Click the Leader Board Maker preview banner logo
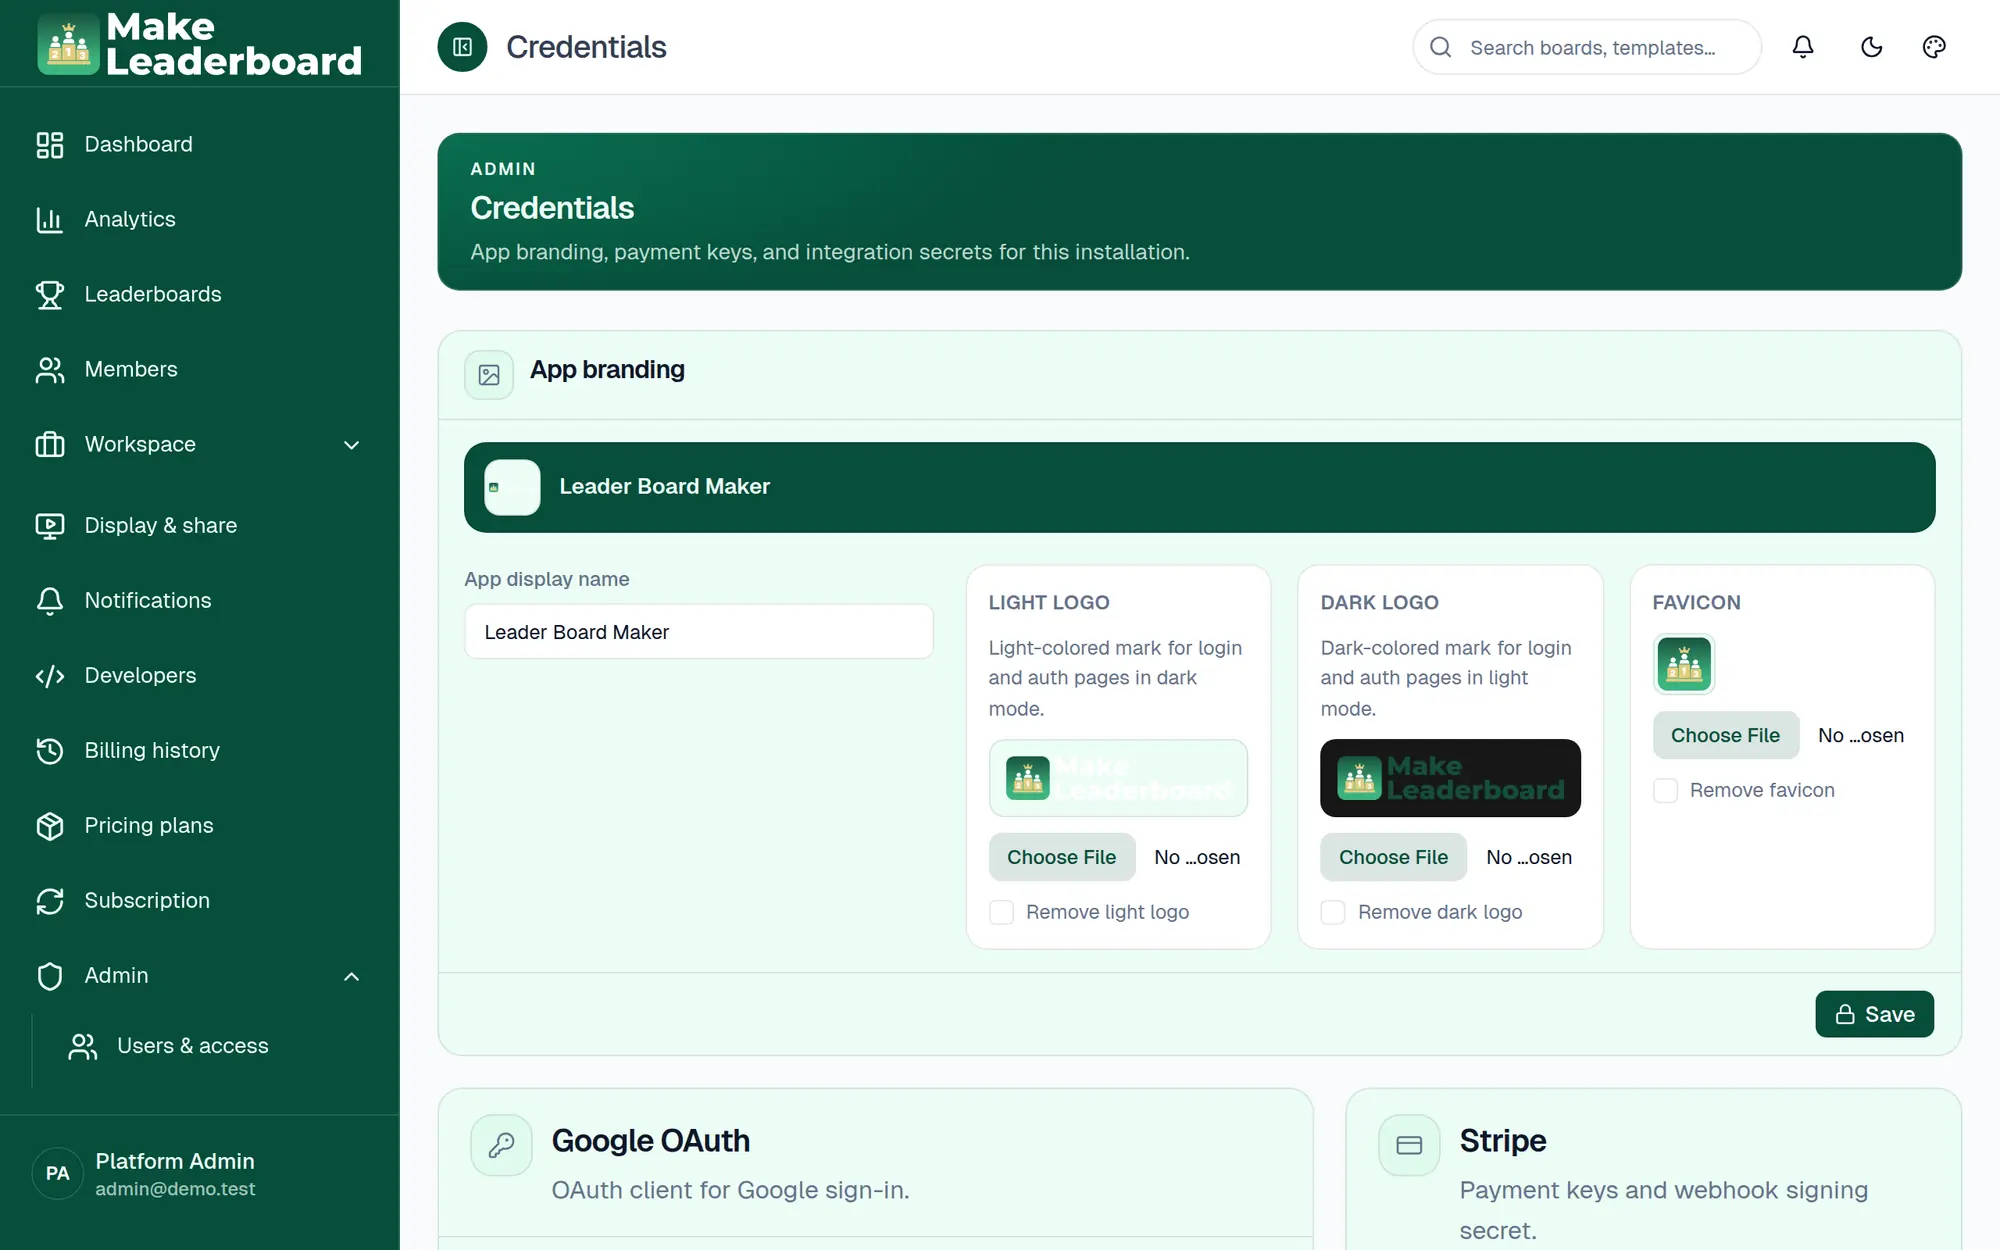Screen dimensions: 2000x1250 [x=512, y=487]
